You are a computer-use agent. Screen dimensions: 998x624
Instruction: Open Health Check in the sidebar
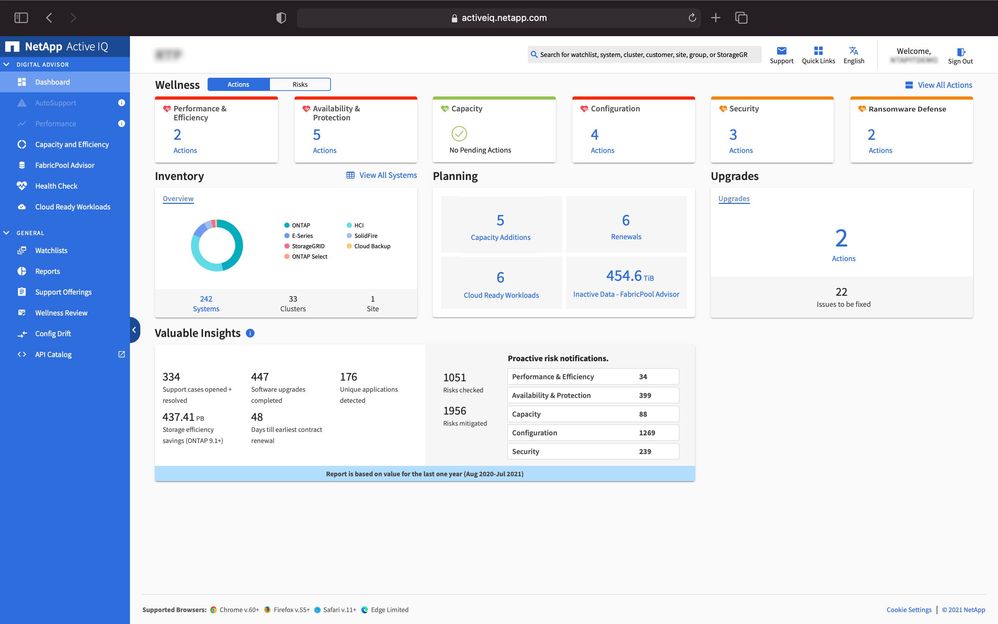56,186
